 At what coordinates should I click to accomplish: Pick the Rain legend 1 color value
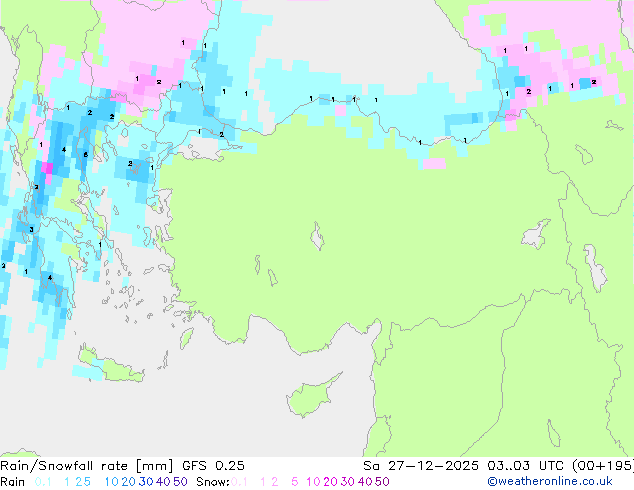pyautogui.click(x=67, y=482)
